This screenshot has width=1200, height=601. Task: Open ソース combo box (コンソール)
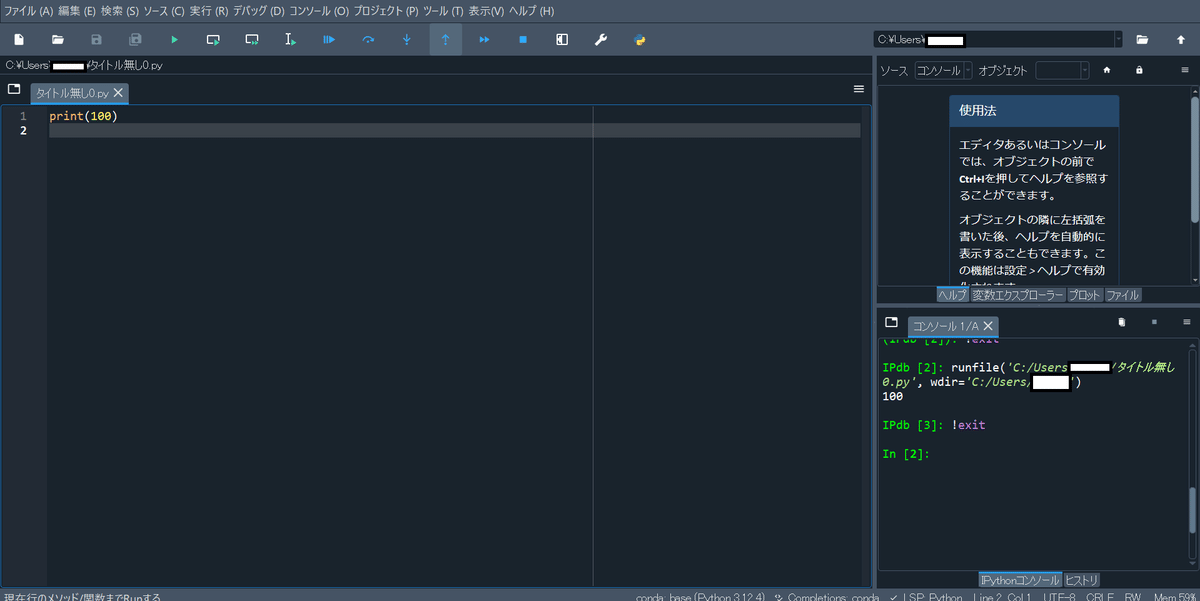click(943, 71)
